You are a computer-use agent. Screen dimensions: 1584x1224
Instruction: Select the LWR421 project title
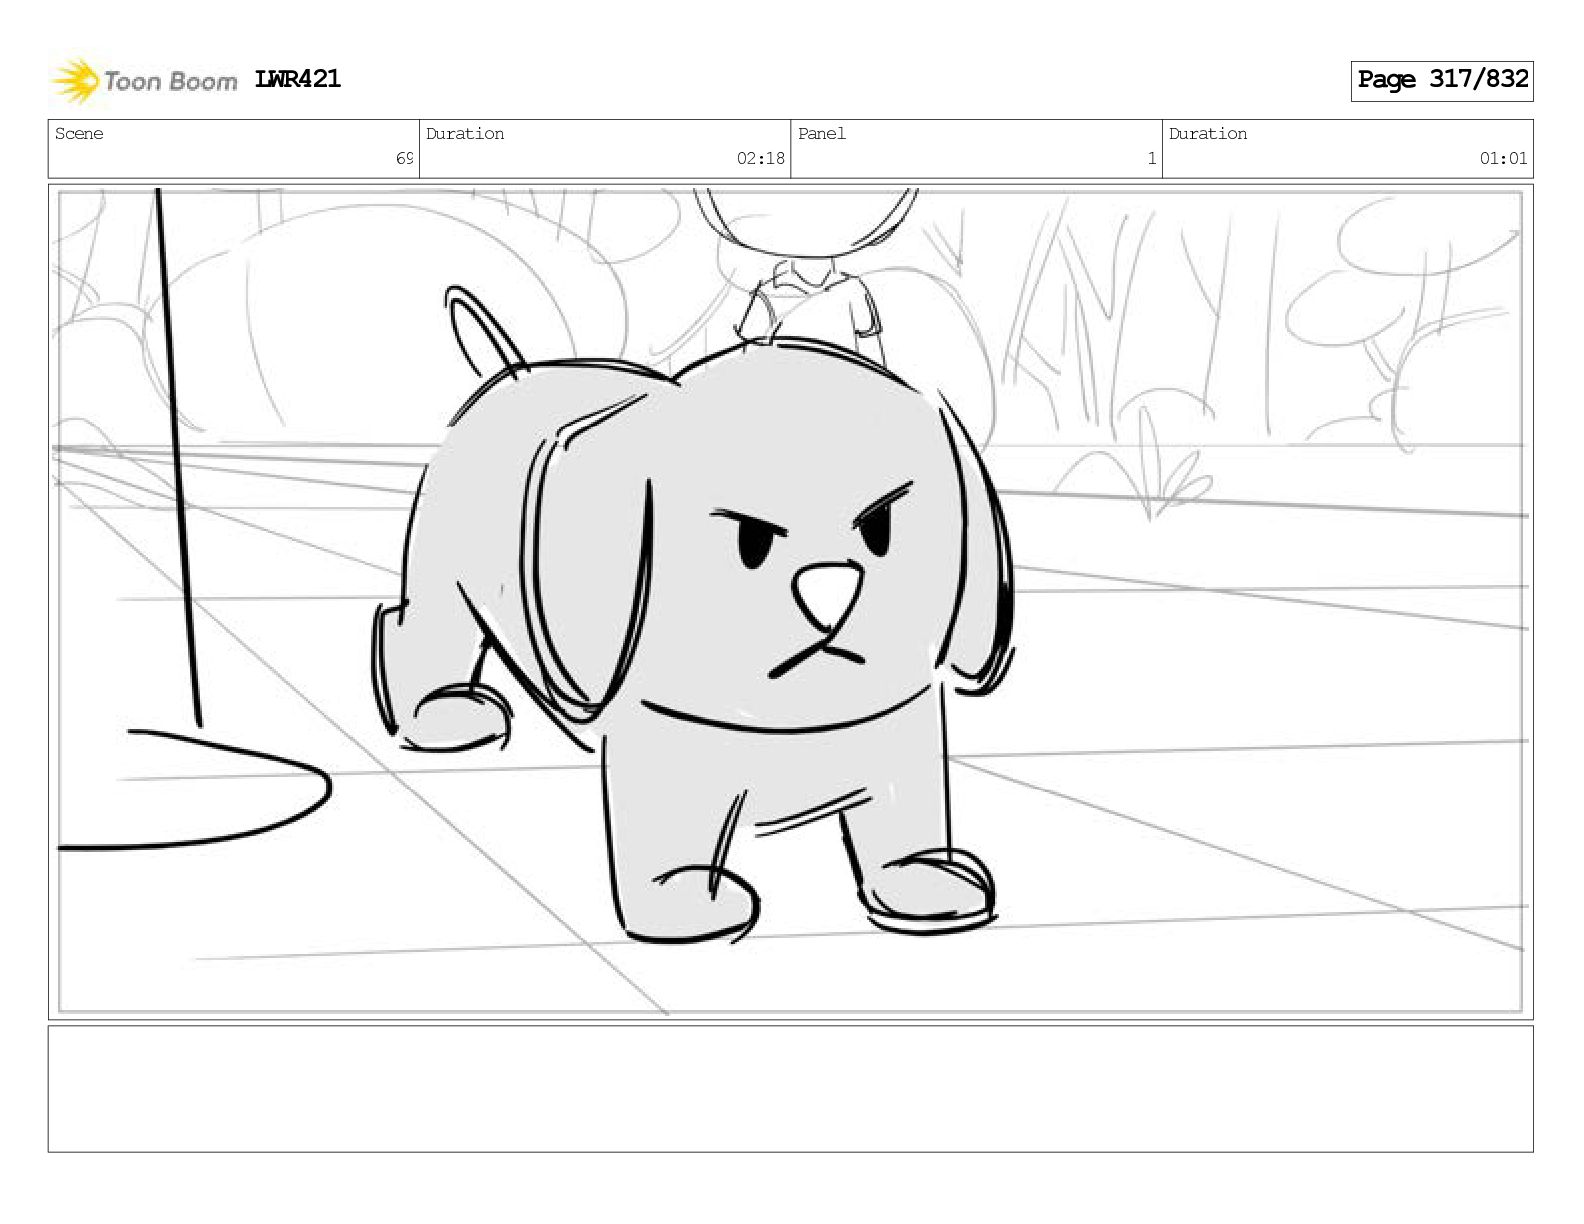pos(298,79)
